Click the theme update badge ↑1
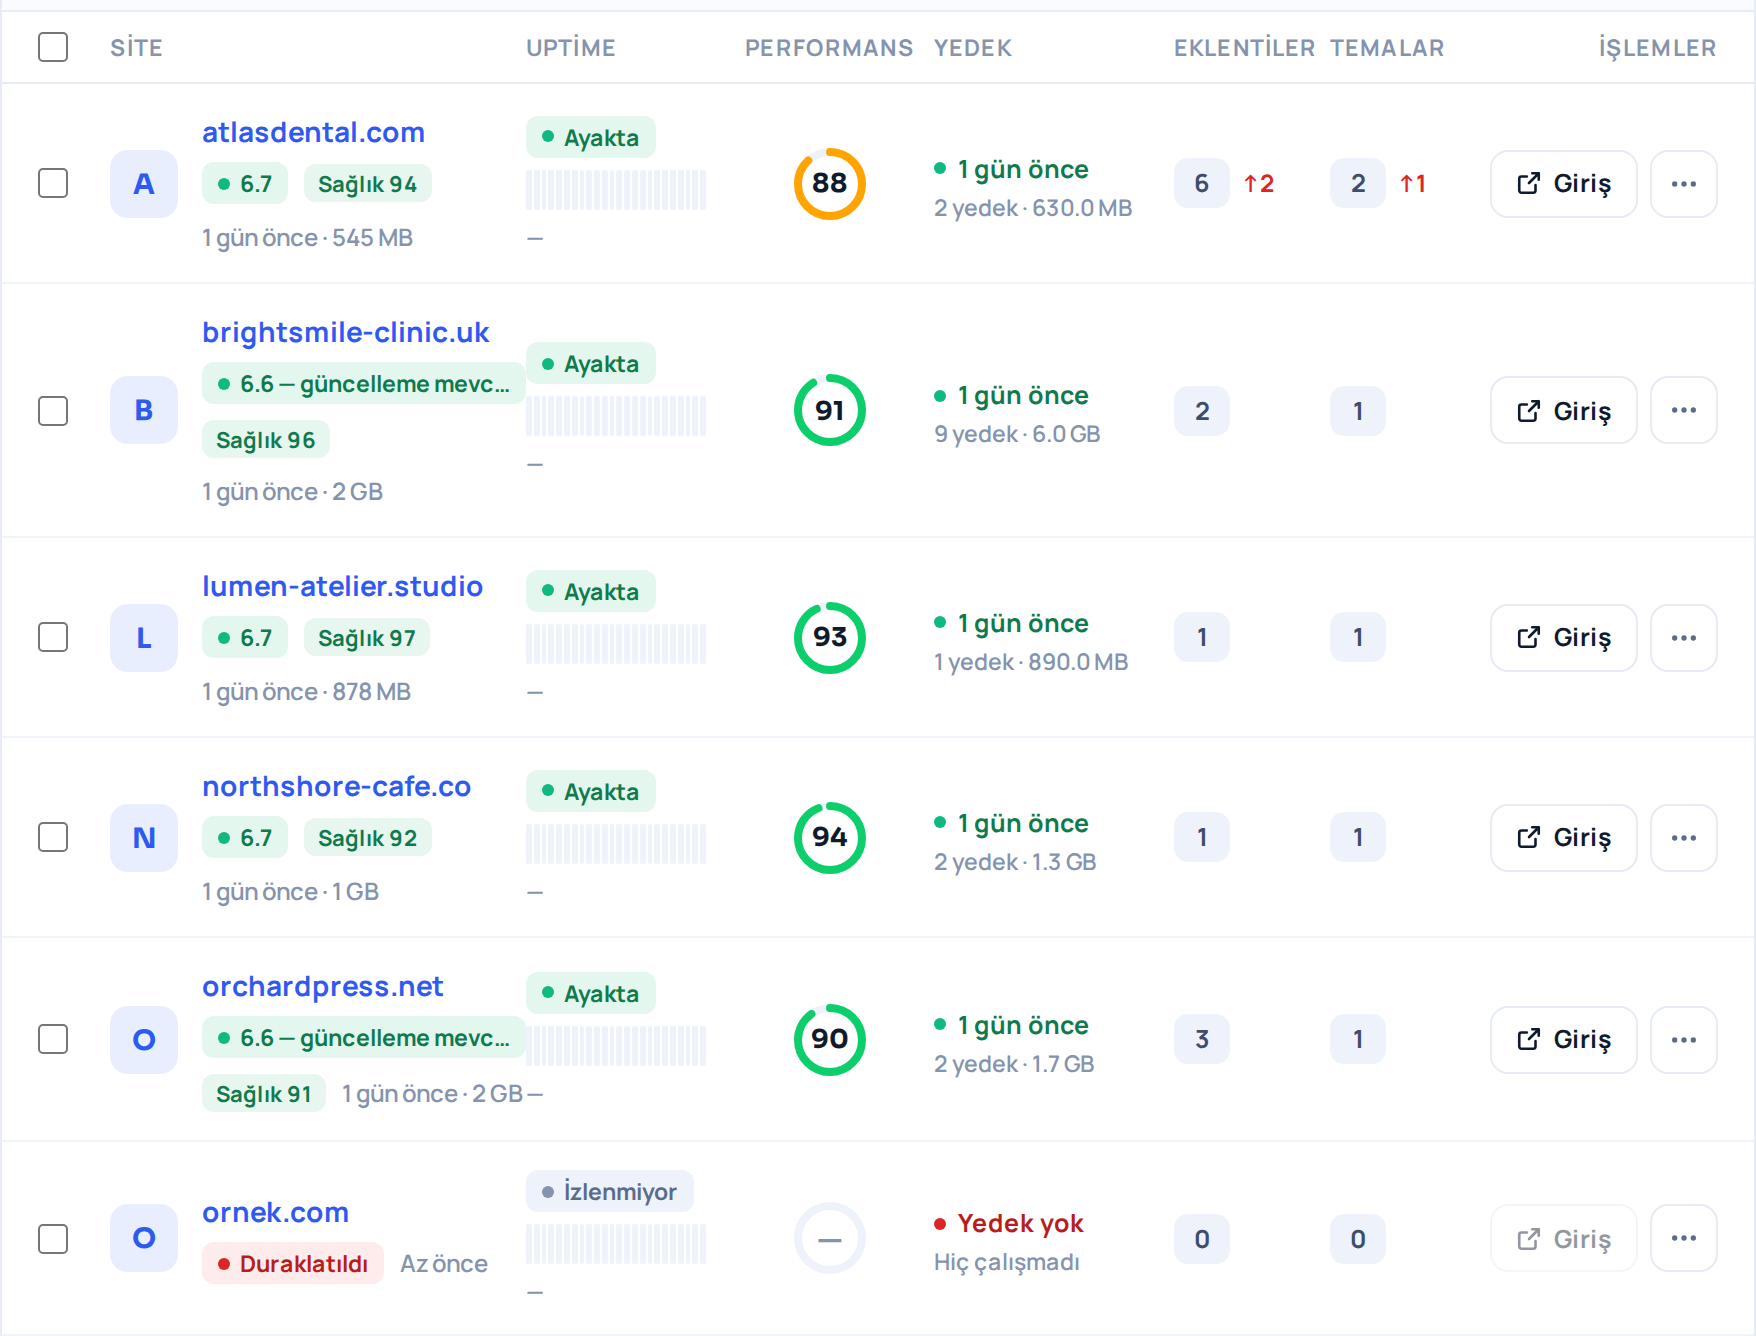This screenshot has height=1336, width=1756. pyautogui.click(x=1413, y=184)
